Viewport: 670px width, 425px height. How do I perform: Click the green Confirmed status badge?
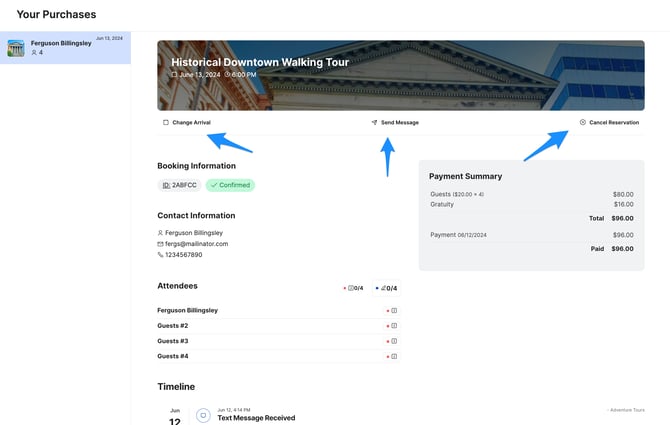(230, 185)
